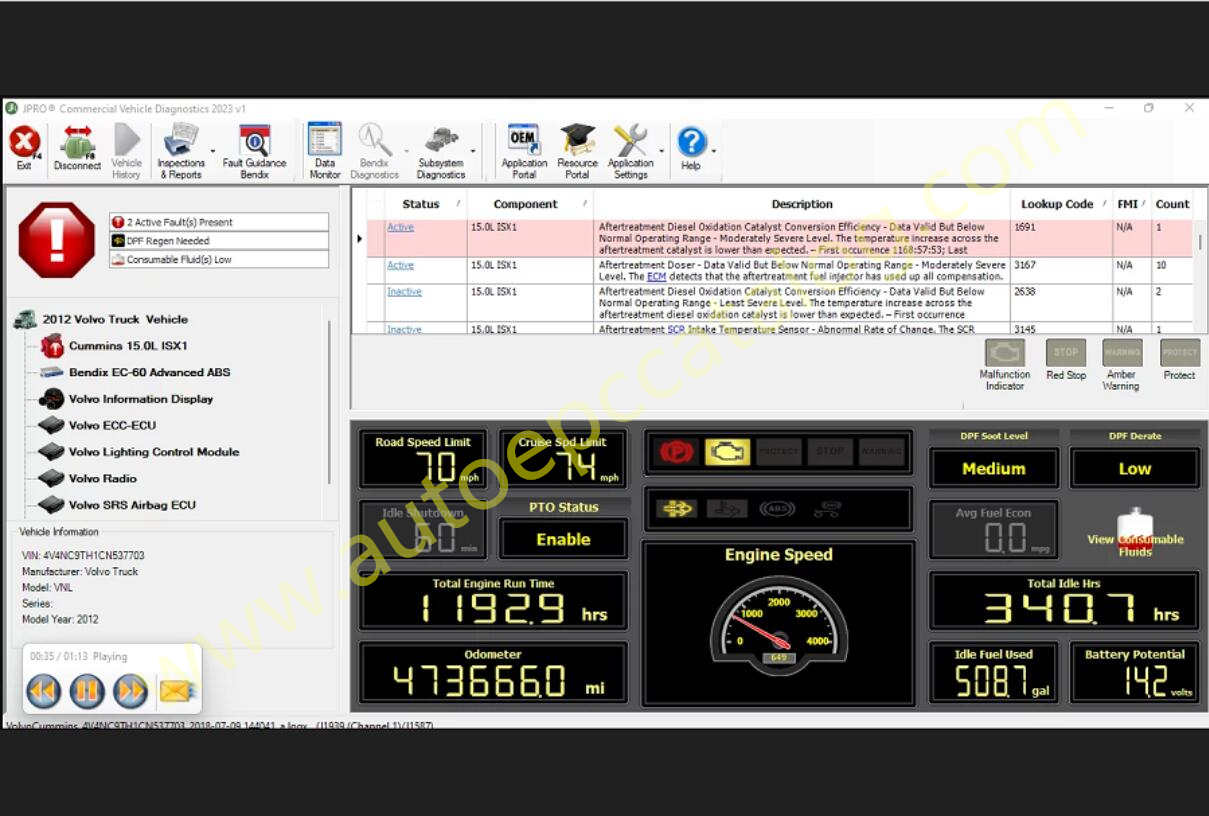Viewport: 1209px width, 816px height.
Task: Select the Volvo SRS Airbag ECU
Action: [132, 505]
